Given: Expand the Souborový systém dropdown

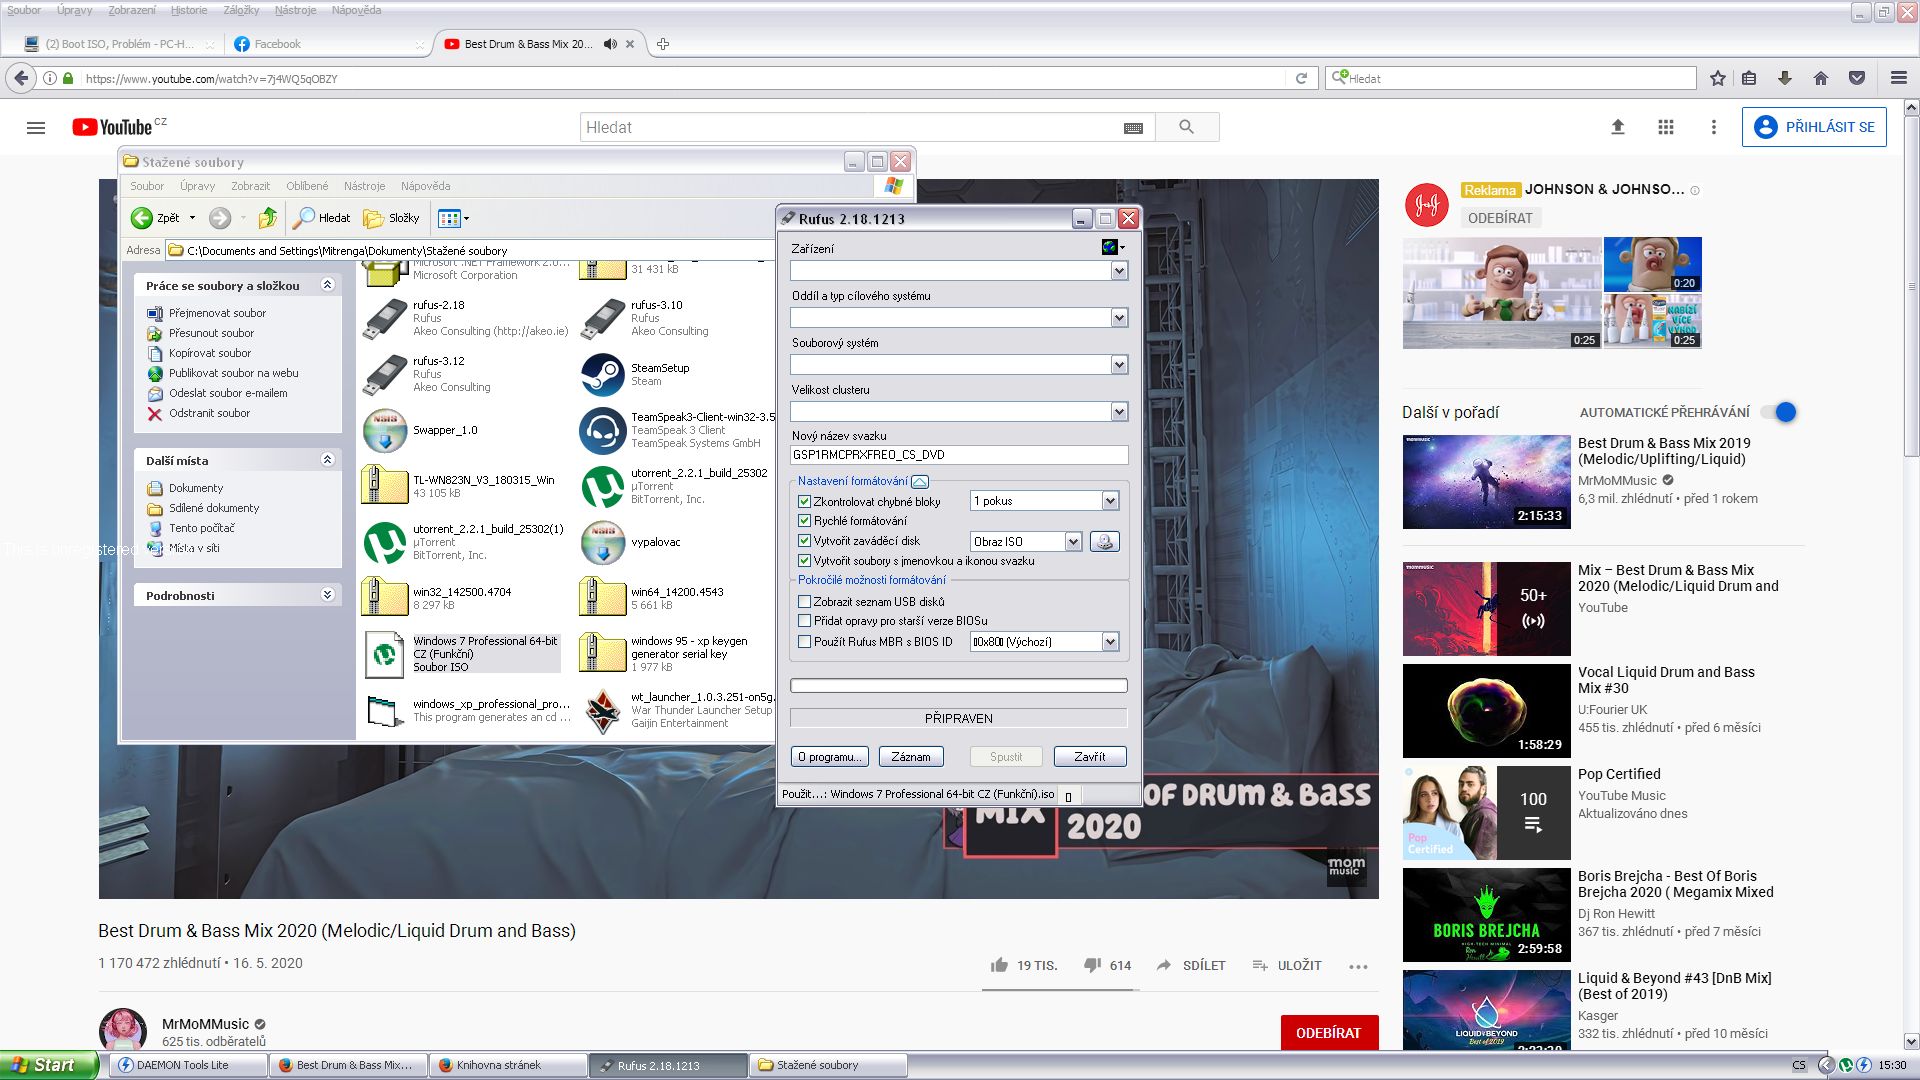Looking at the screenshot, I should pos(1119,365).
